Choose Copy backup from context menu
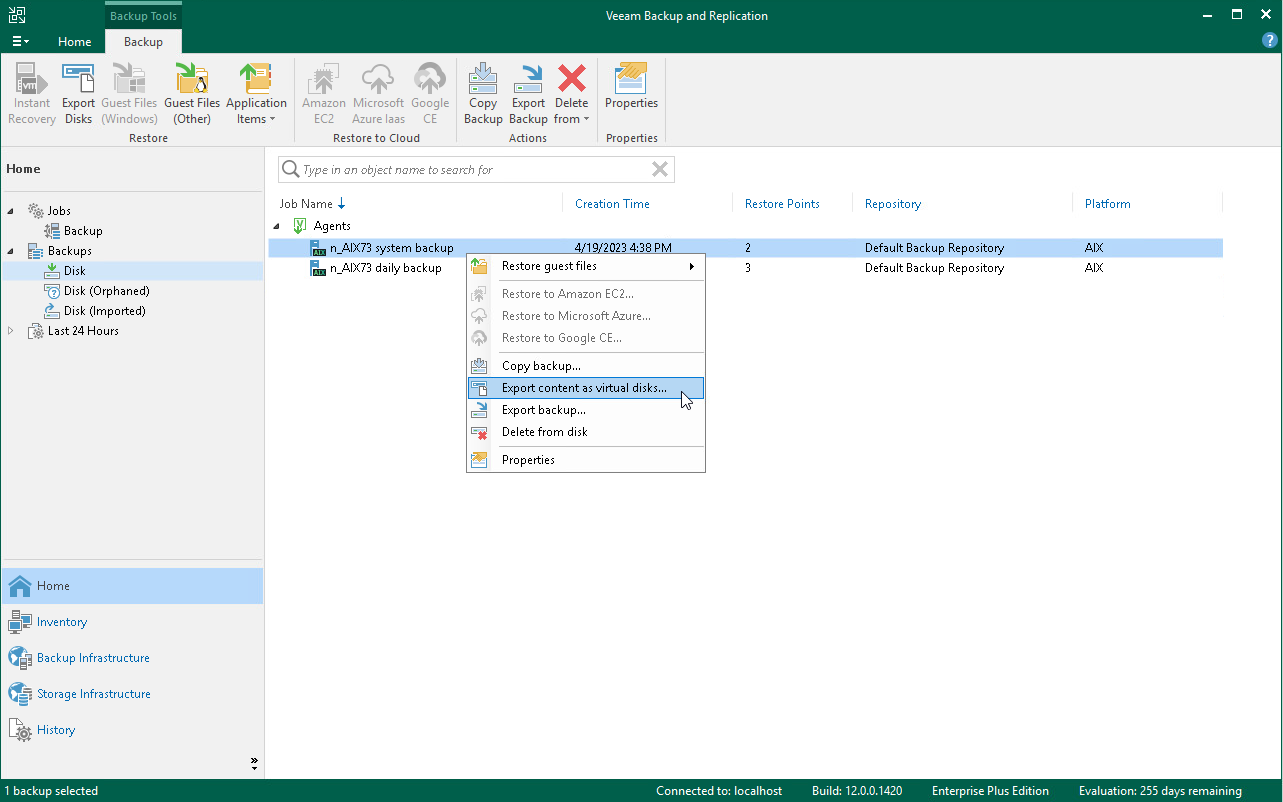The height and width of the screenshot is (802, 1283). (x=586, y=366)
